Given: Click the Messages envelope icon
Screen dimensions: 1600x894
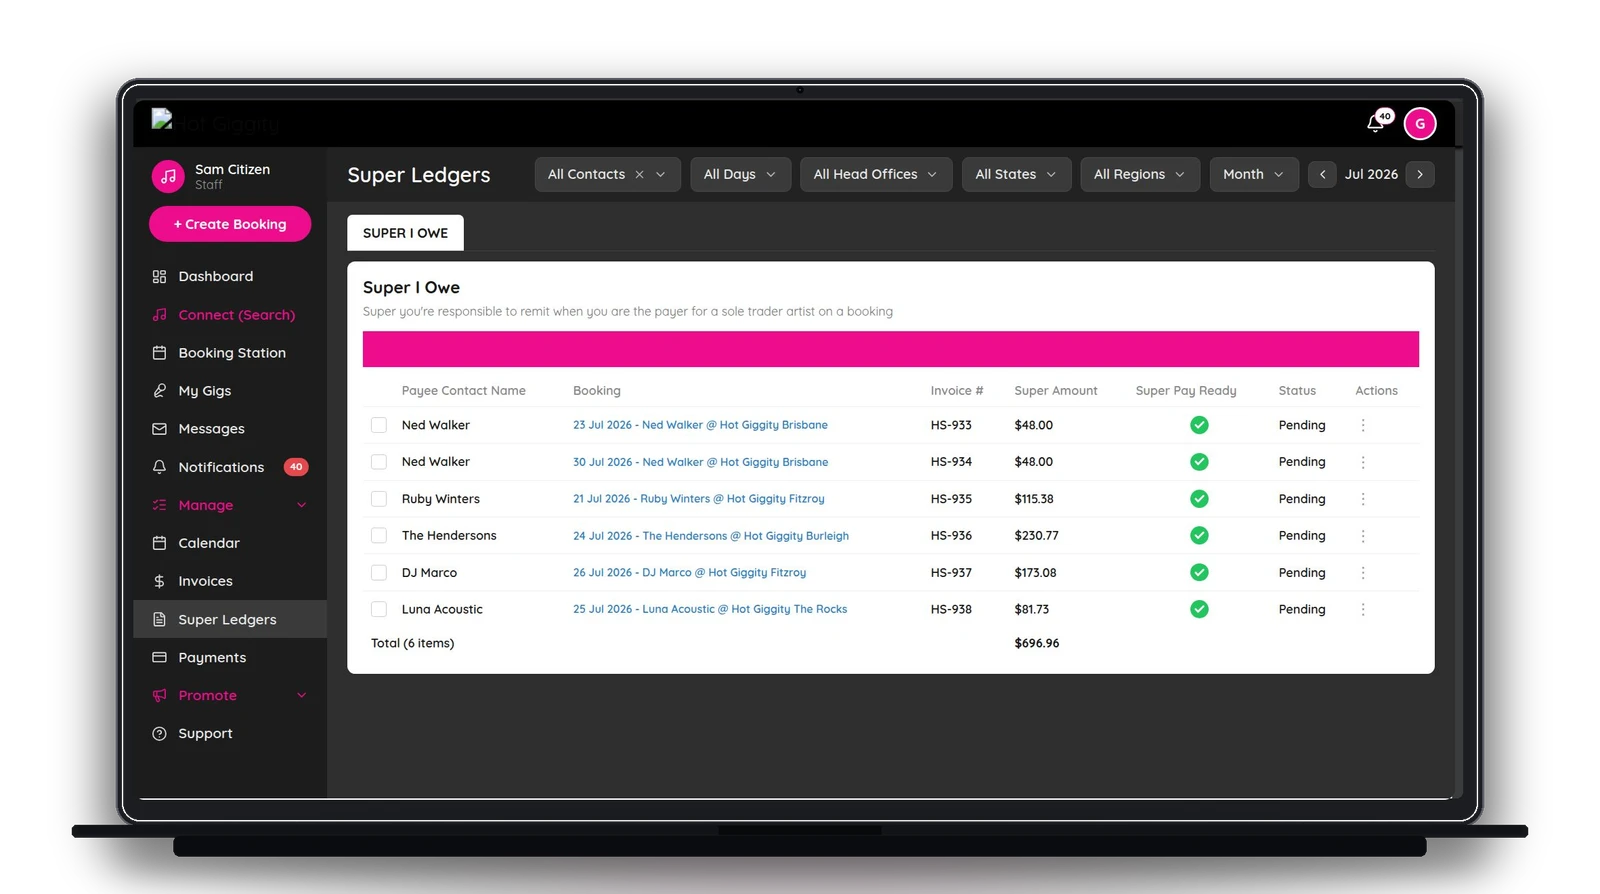Looking at the screenshot, I should 159,429.
